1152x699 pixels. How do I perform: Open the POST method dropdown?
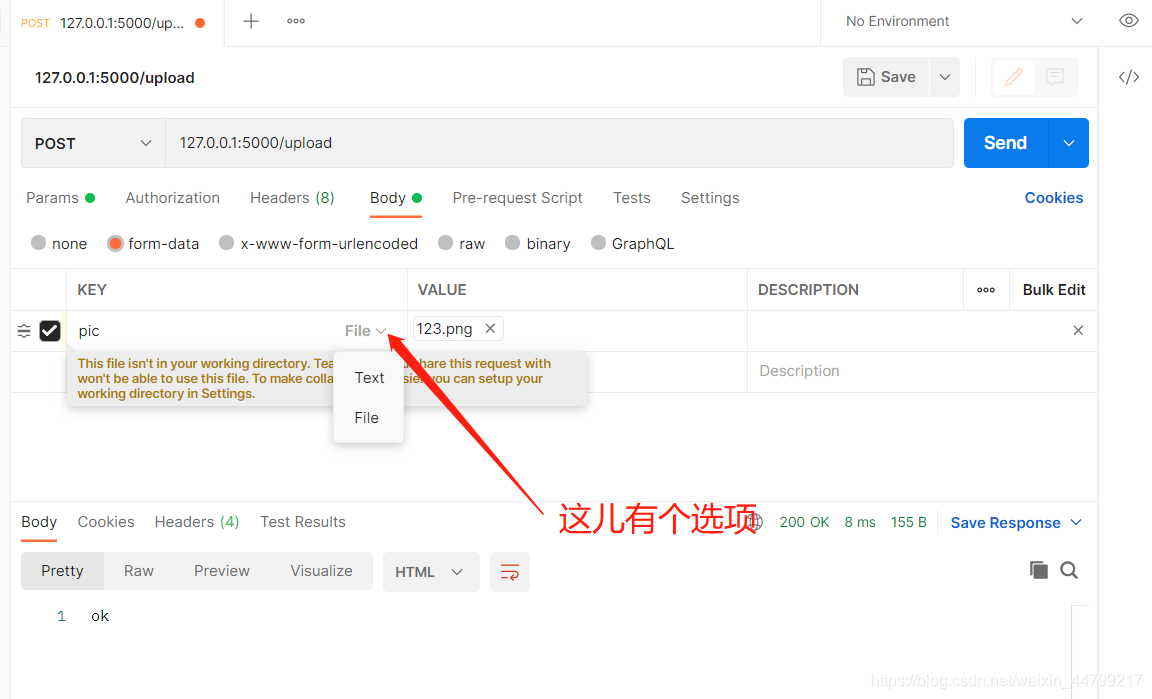point(92,143)
